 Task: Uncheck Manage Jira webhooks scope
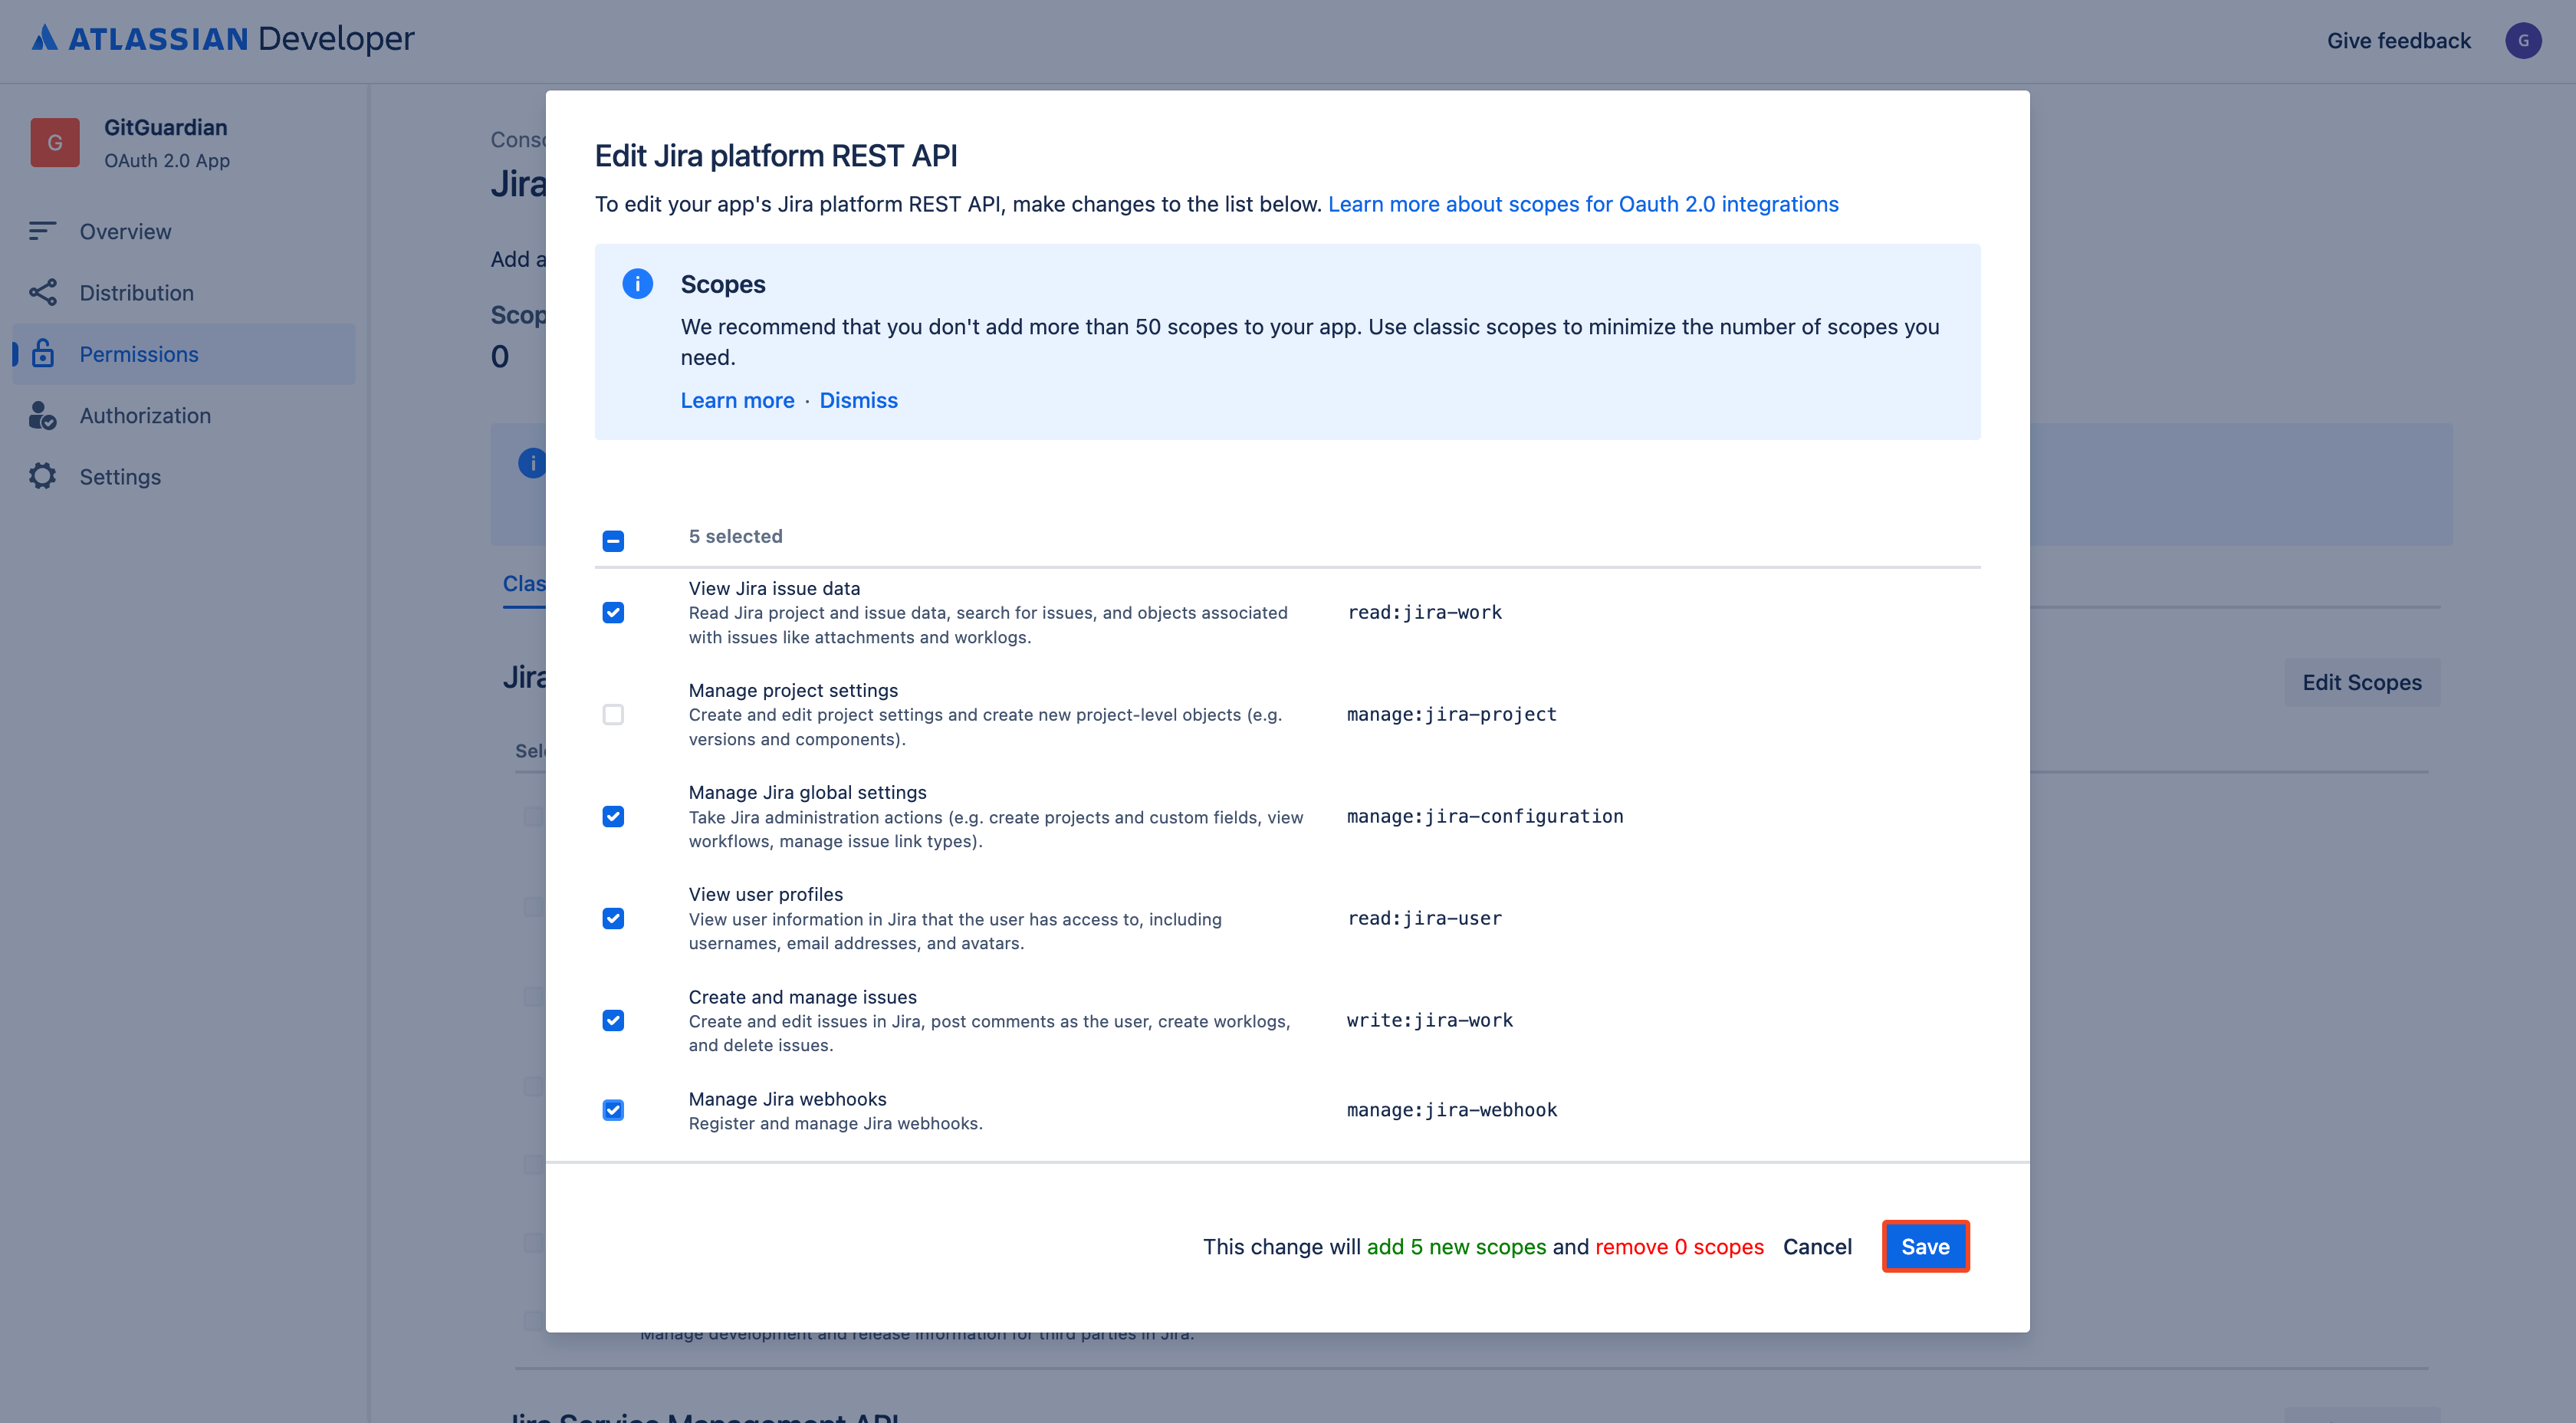pos(613,1110)
